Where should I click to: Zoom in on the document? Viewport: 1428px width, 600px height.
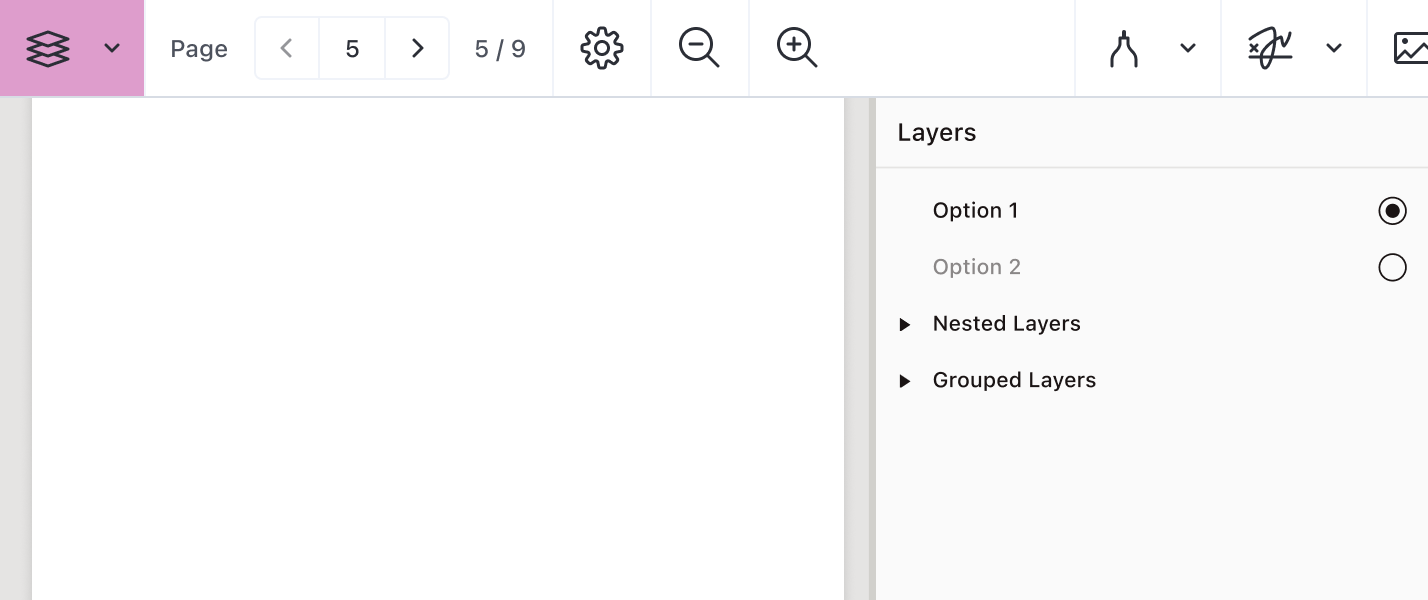(796, 48)
